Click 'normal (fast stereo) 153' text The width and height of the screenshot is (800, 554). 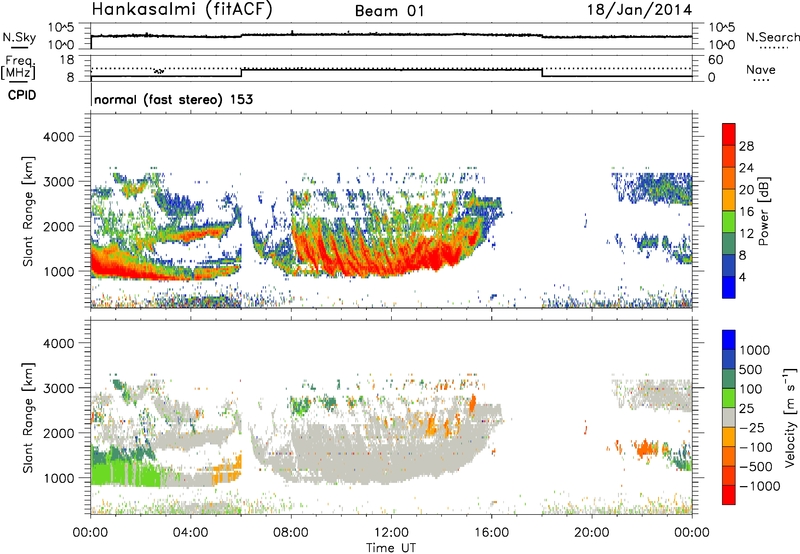[173, 99]
